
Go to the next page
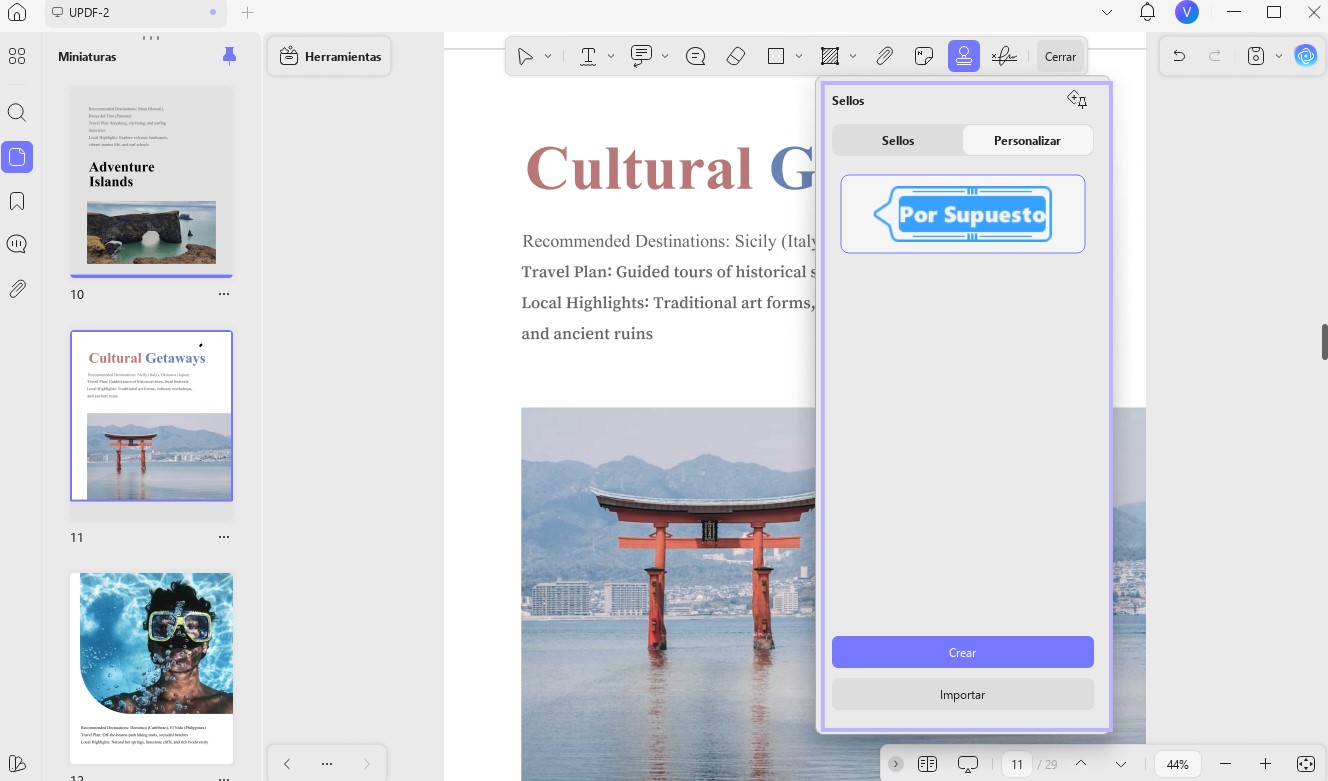(x=1121, y=764)
